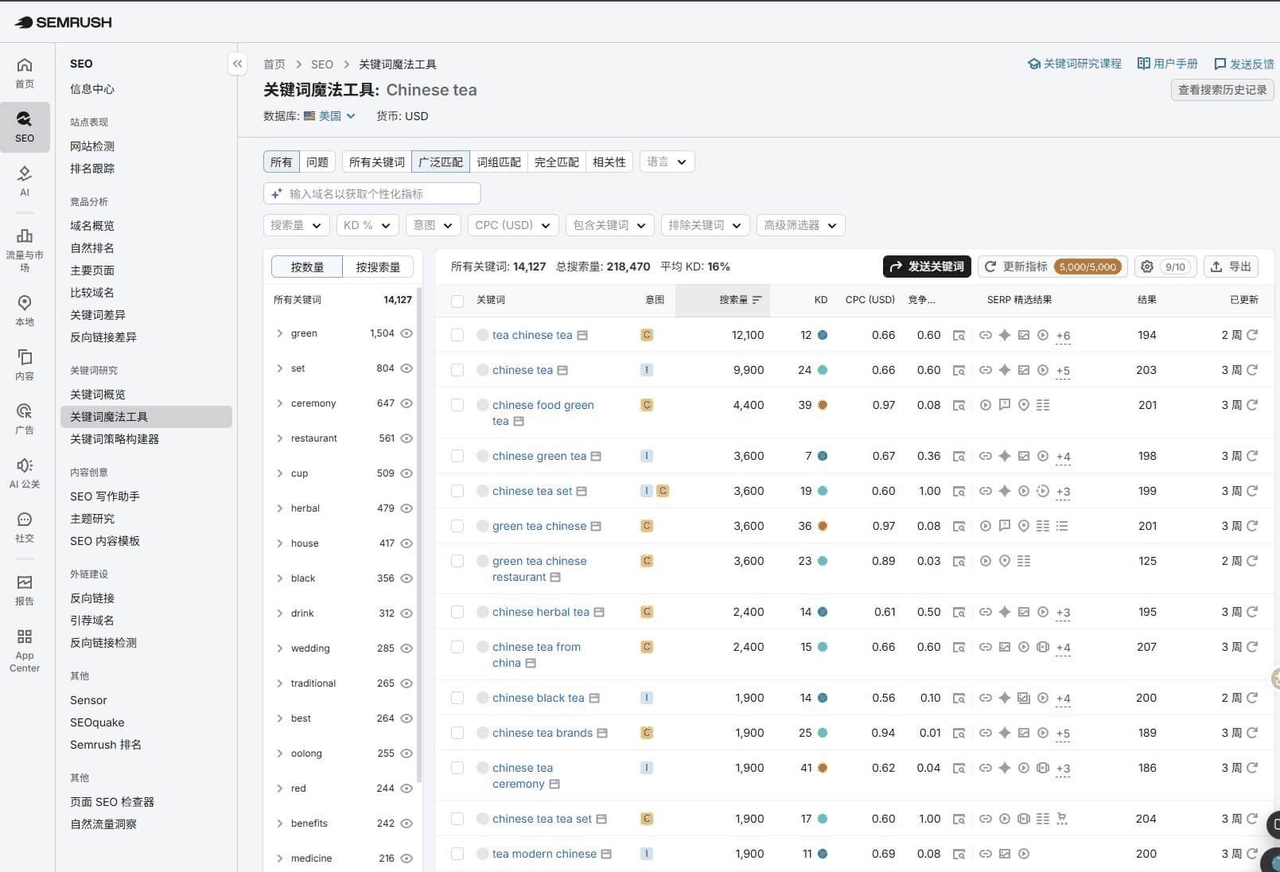
Task: Open the 关键词研究课程 link
Action: (1074, 64)
